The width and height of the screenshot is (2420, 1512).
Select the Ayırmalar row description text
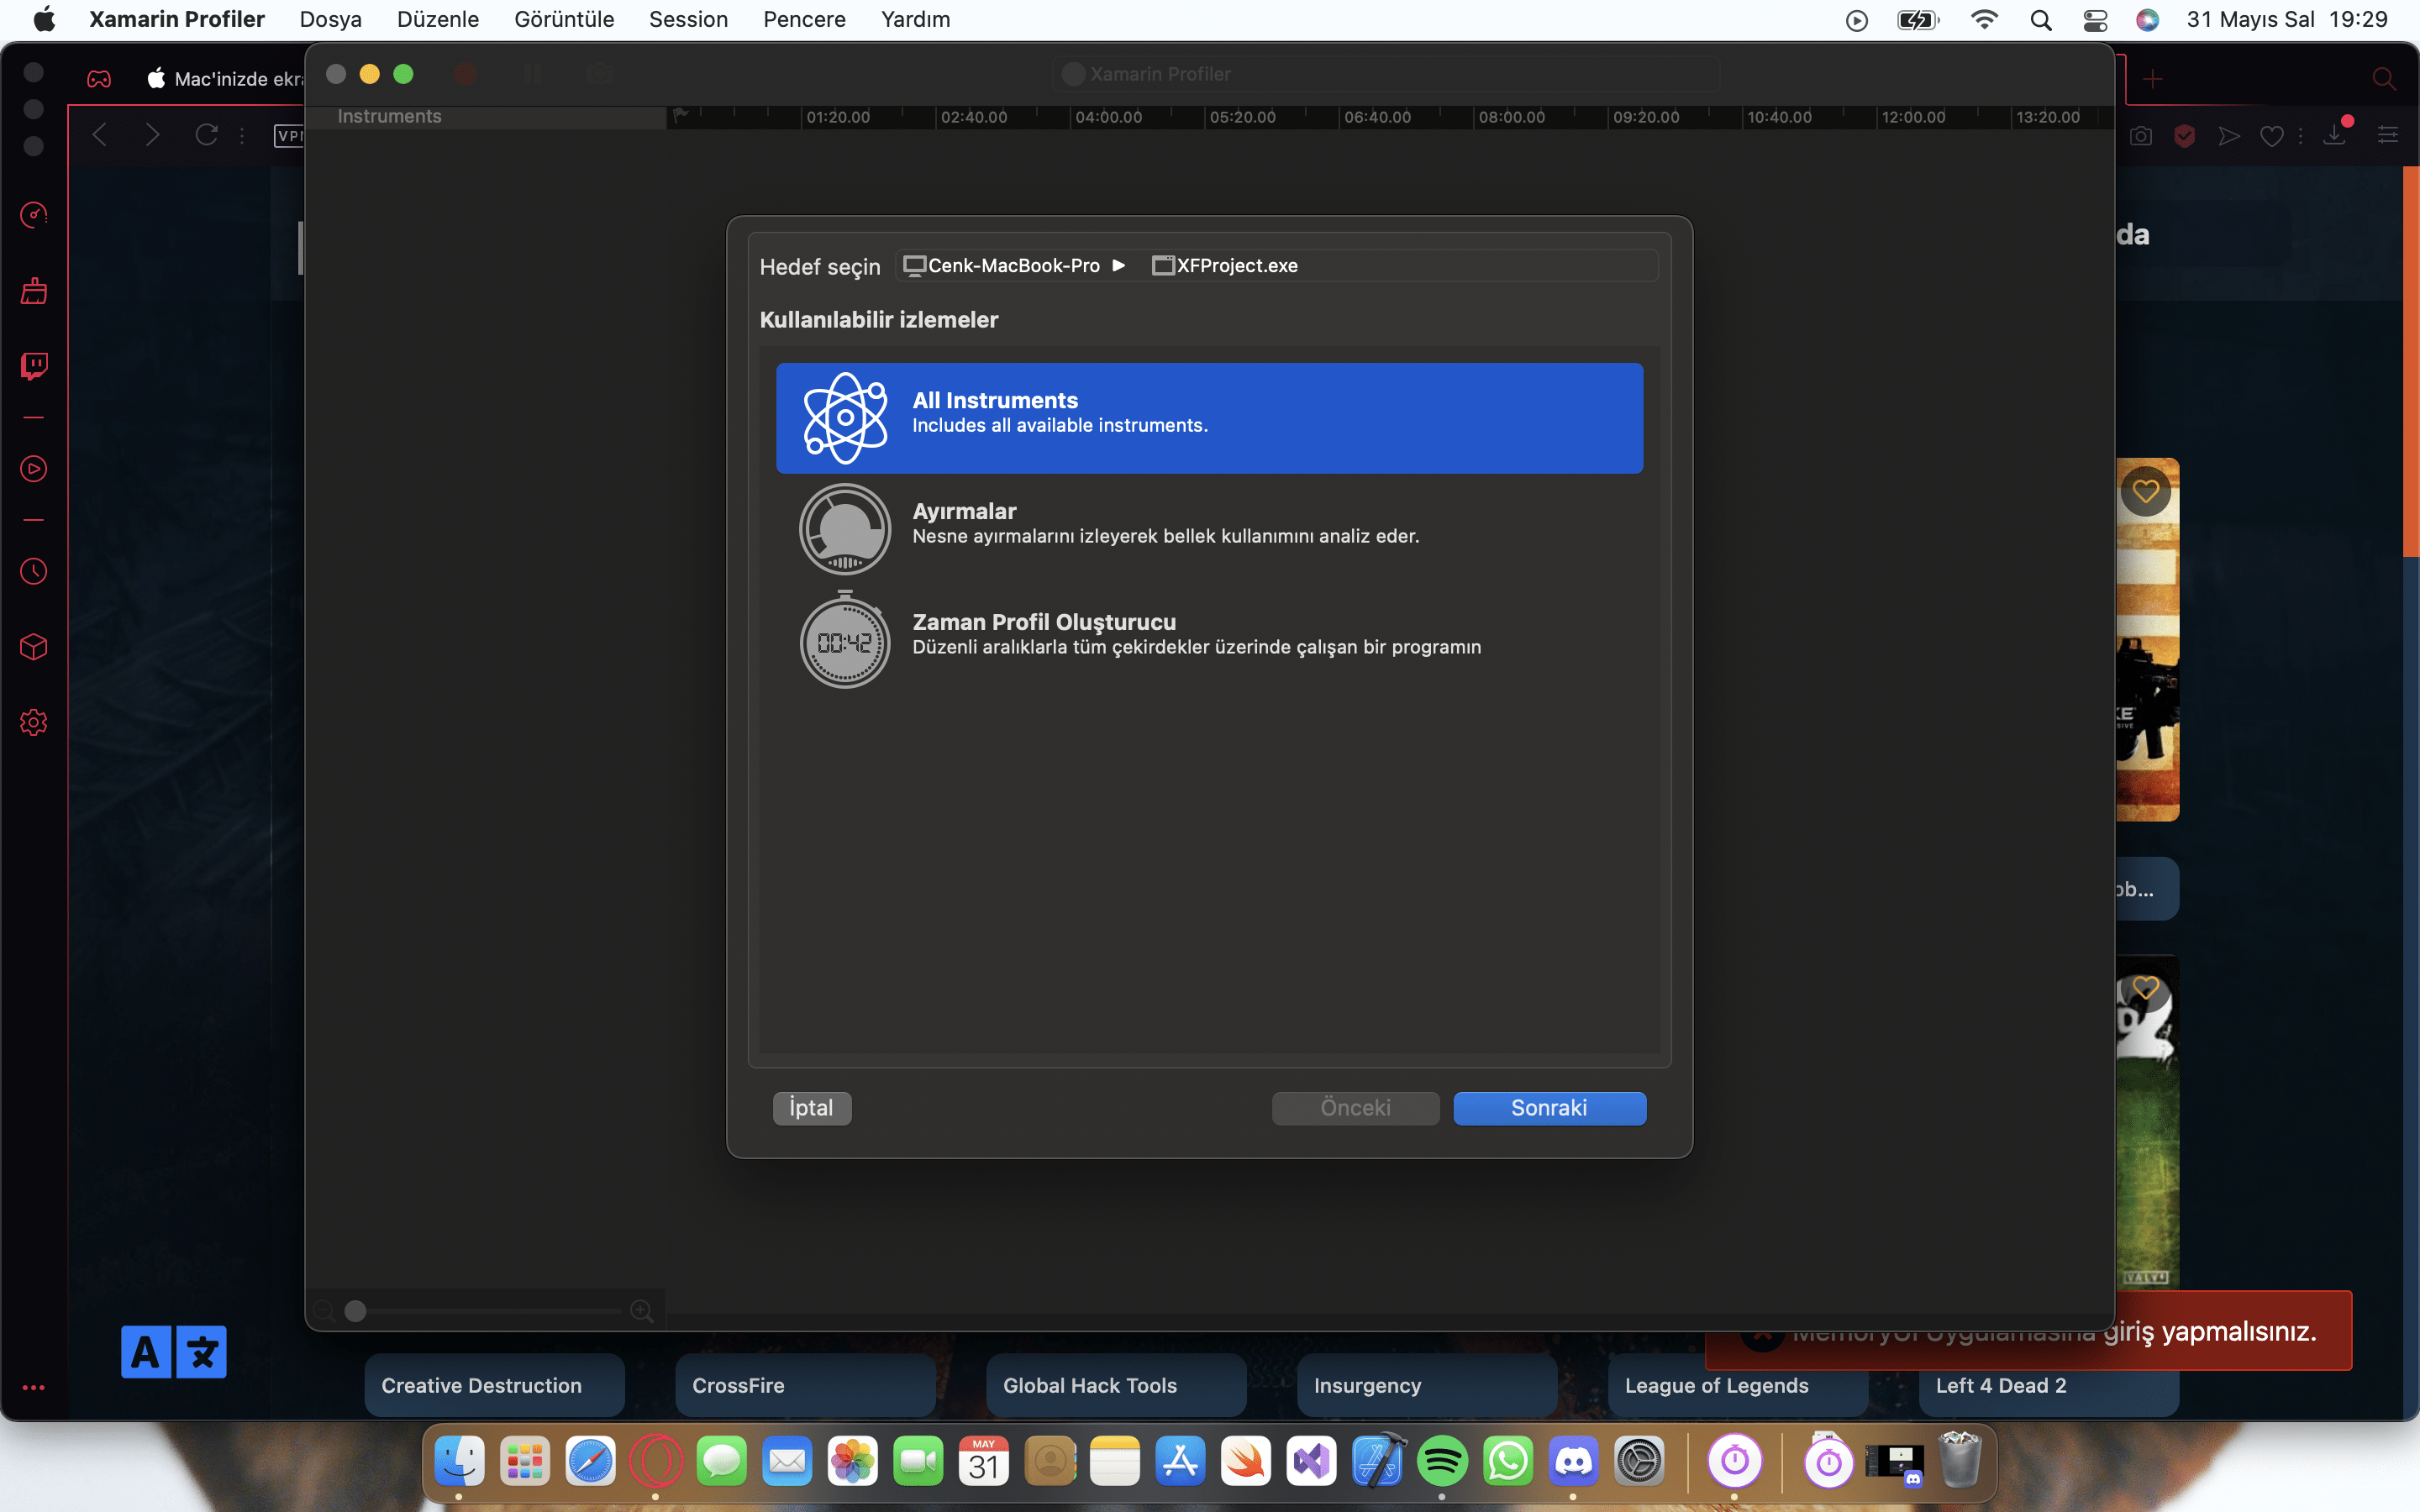[1165, 536]
